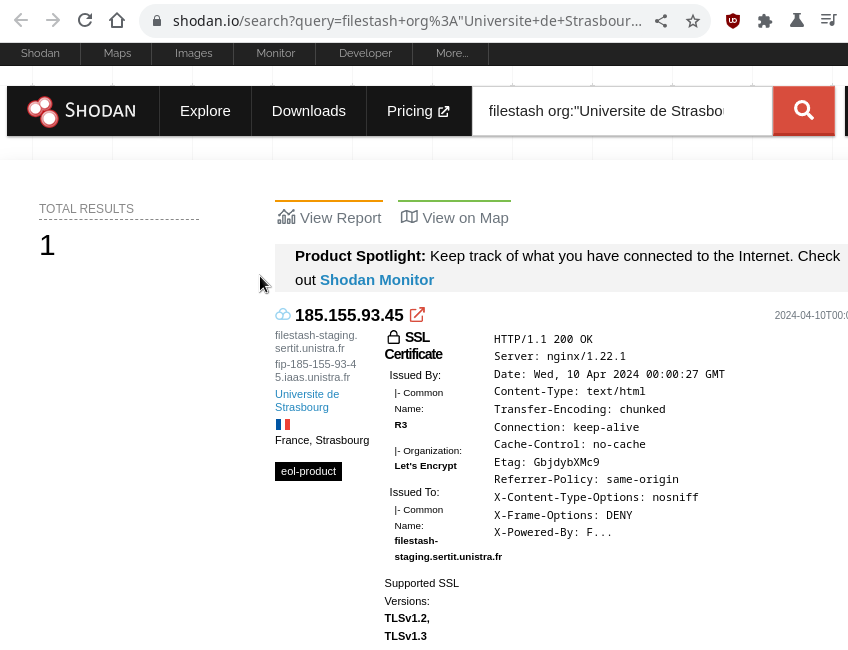Click the View Report chart icon
The image size is (848, 650).
pyautogui.click(x=286, y=217)
